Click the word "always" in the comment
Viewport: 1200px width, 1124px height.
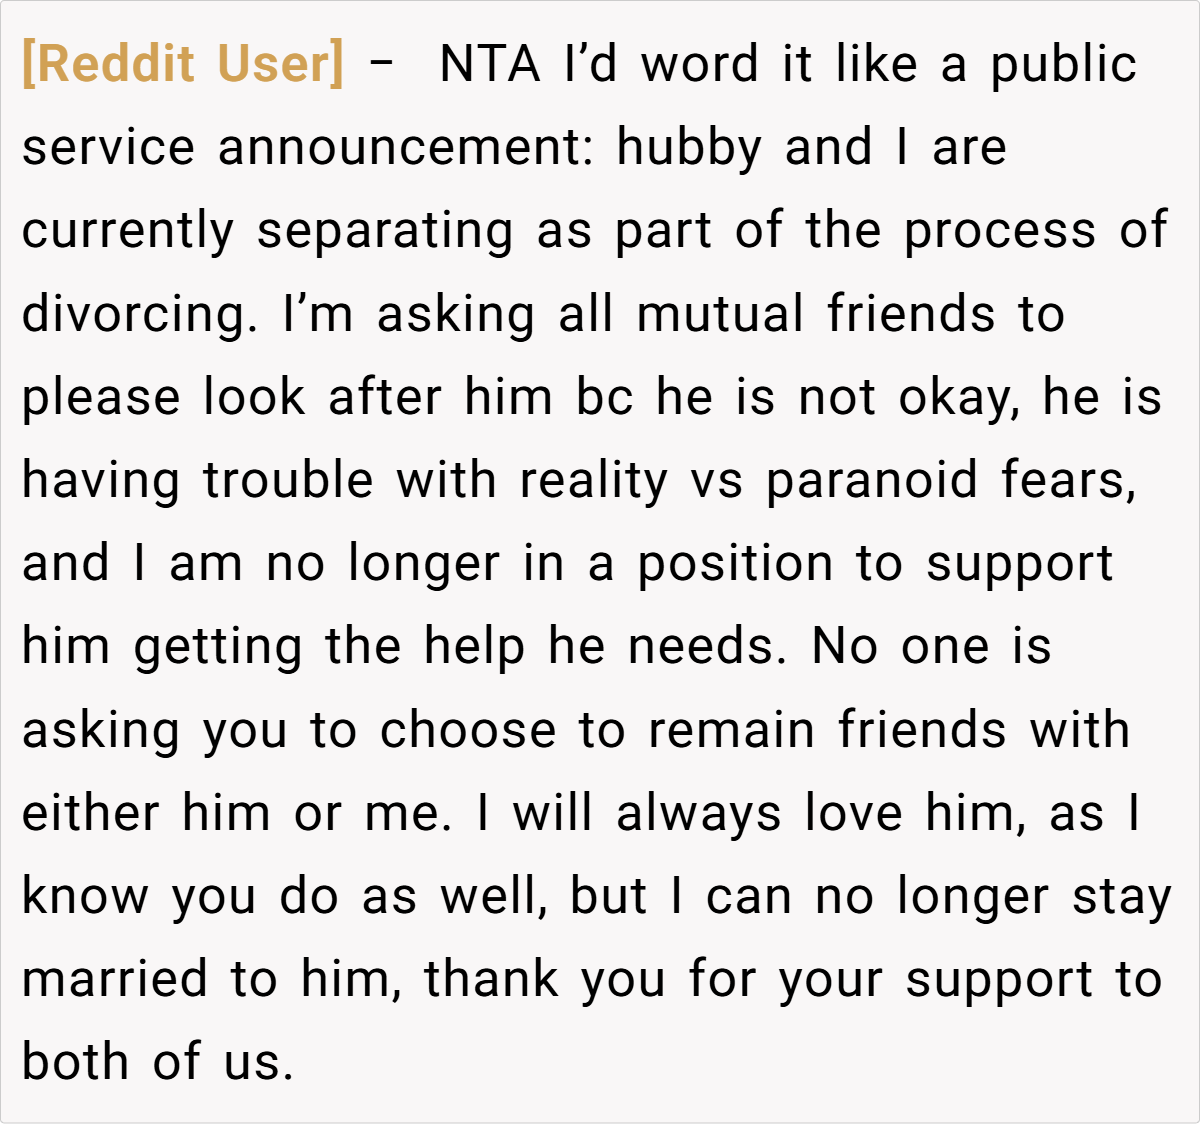coord(698,814)
